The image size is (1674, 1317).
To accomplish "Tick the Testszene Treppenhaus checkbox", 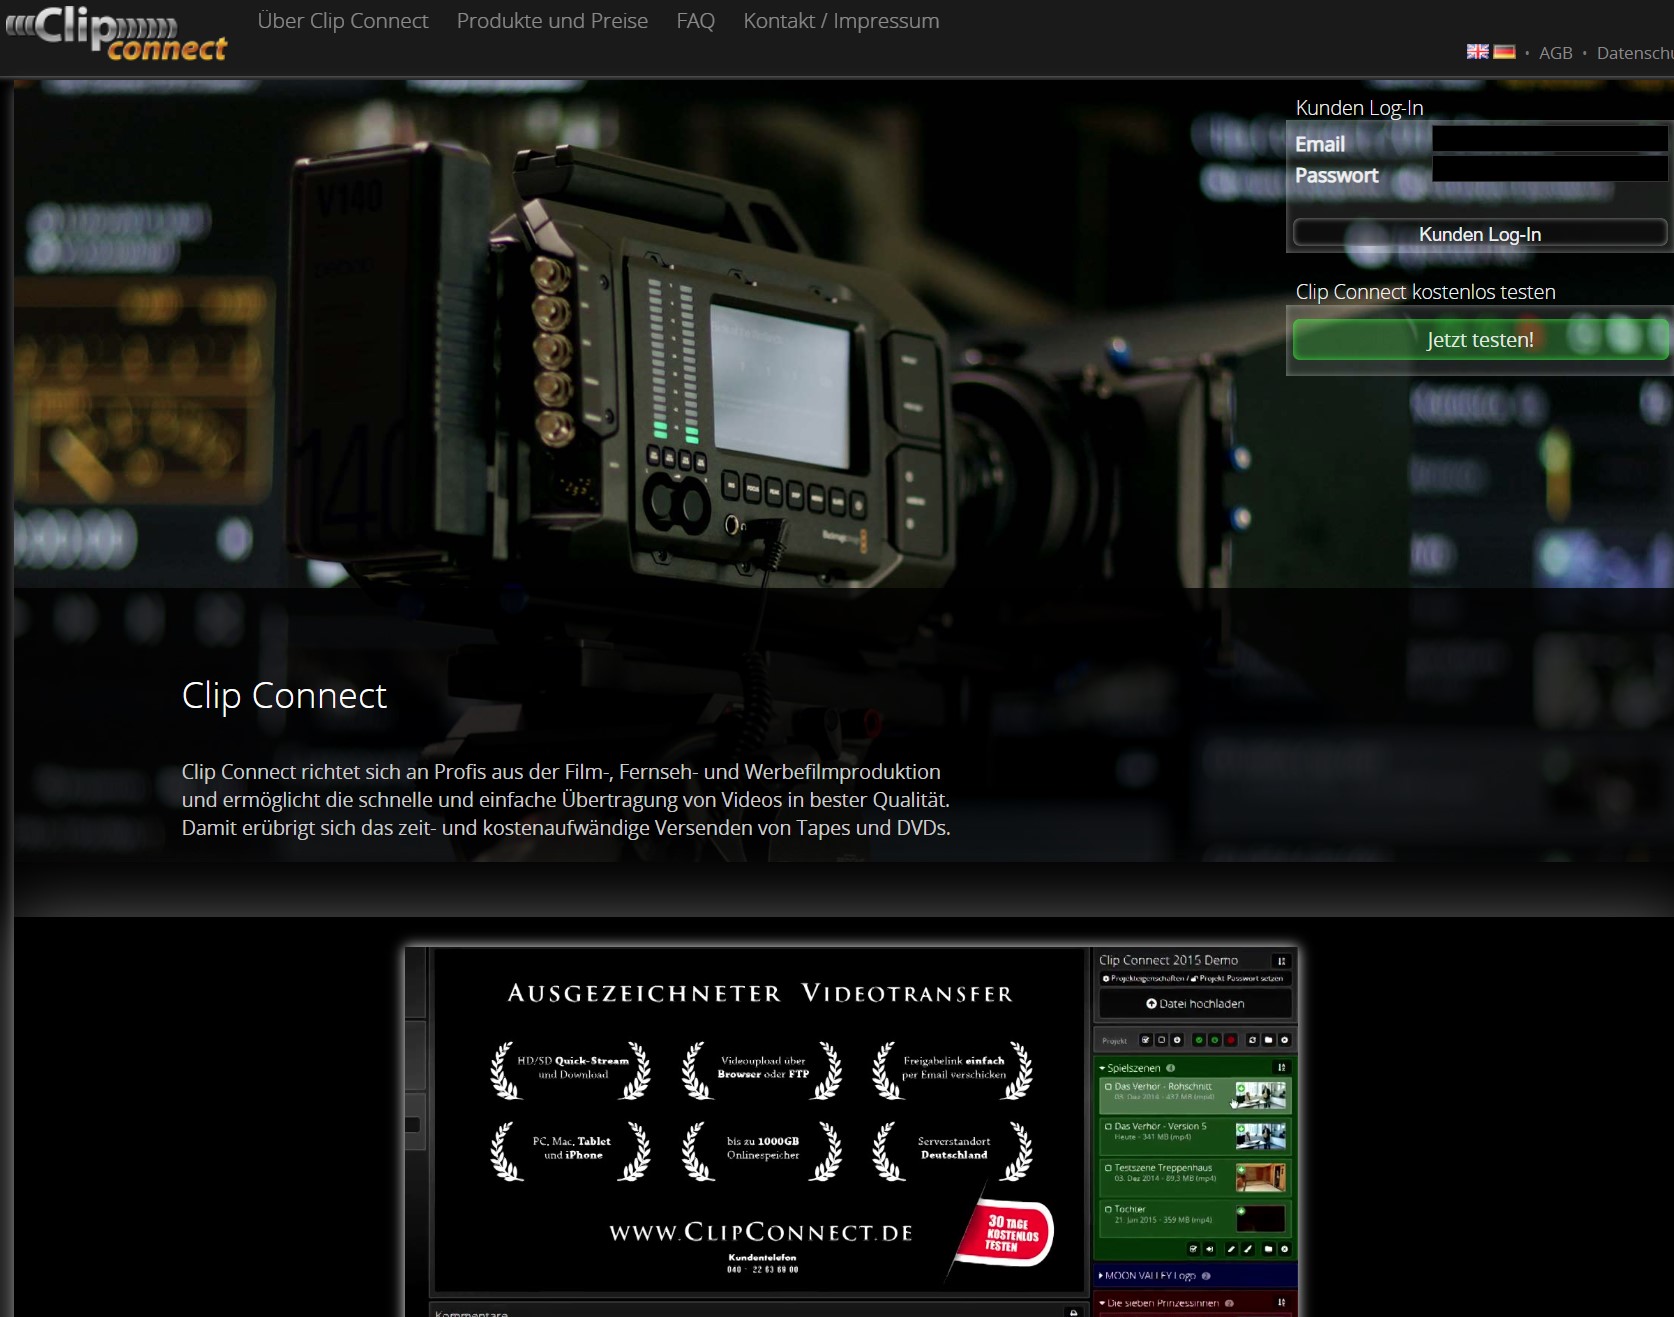I will point(1108,1168).
